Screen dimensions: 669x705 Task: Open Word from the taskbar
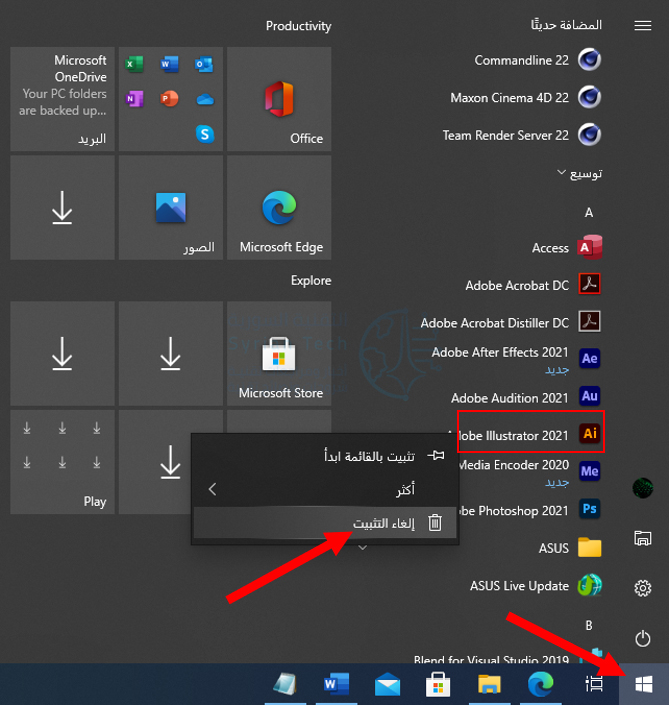(336, 684)
